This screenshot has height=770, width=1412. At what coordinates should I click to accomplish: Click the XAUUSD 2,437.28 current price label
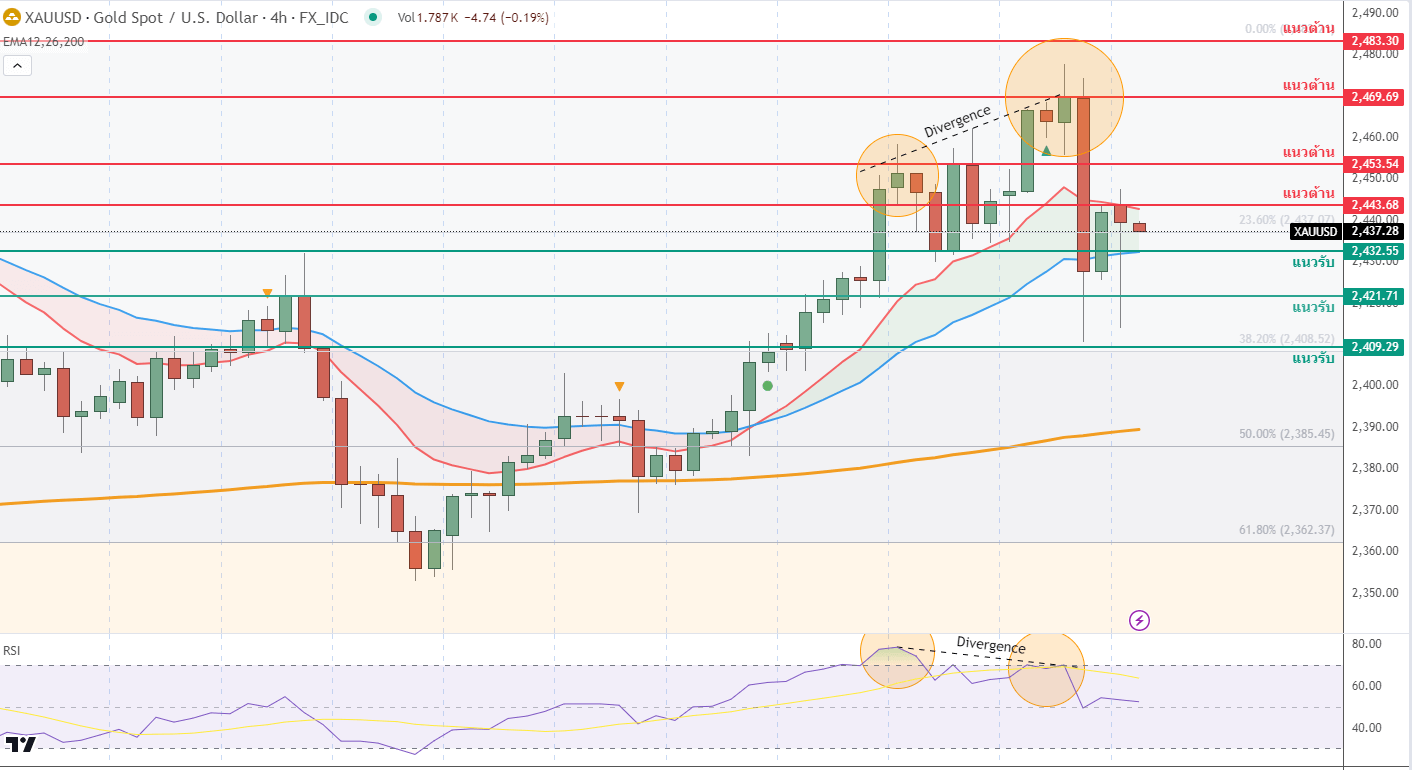click(1346, 231)
